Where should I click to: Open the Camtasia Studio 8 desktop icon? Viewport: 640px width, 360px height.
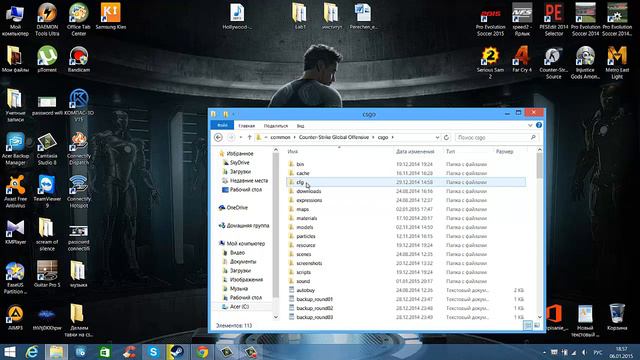[47, 149]
